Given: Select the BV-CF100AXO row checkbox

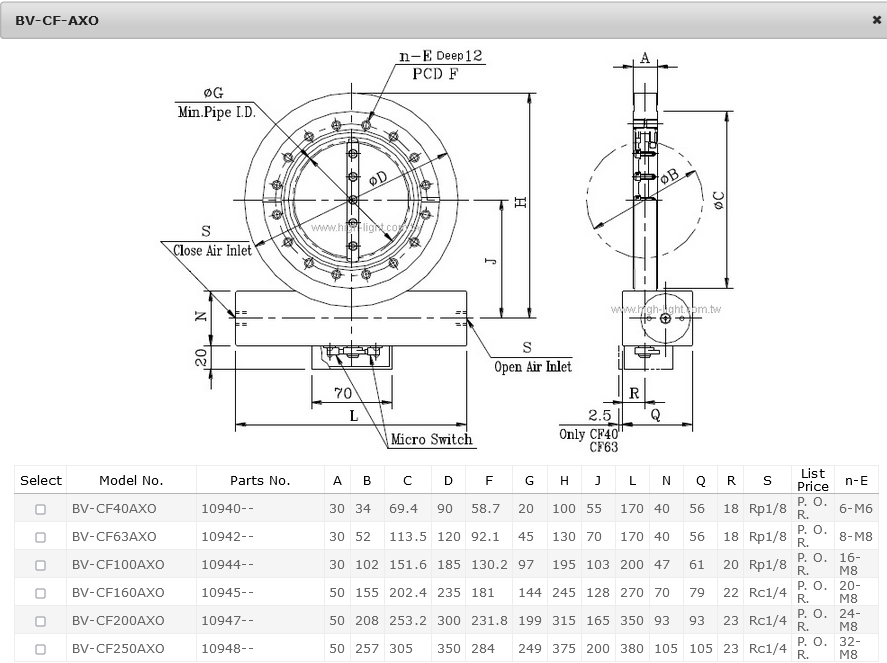Looking at the screenshot, I should point(41,565).
